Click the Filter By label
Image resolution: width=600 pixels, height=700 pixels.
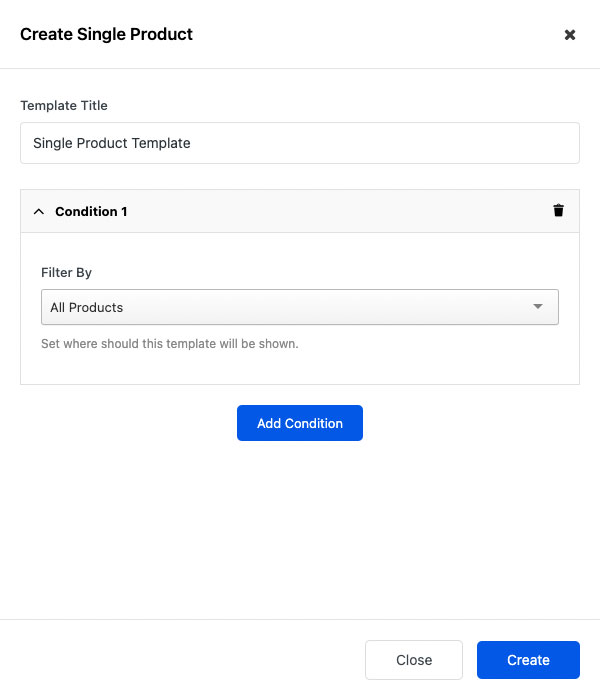(x=67, y=272)
